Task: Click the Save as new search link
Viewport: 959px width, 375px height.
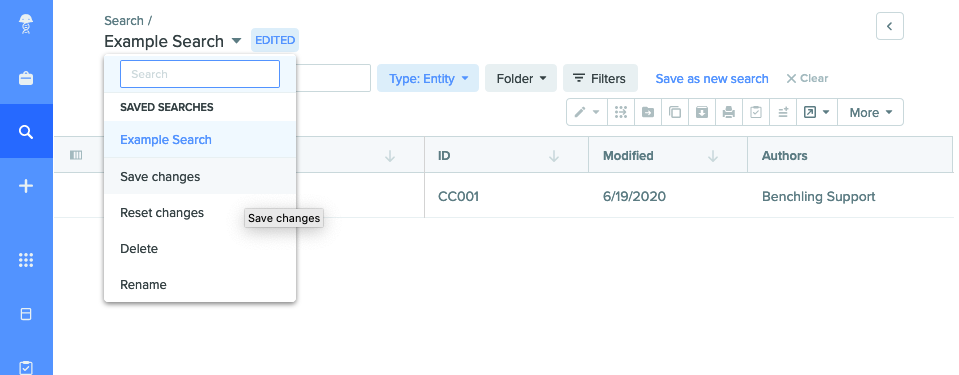Action: pos(712,79)
